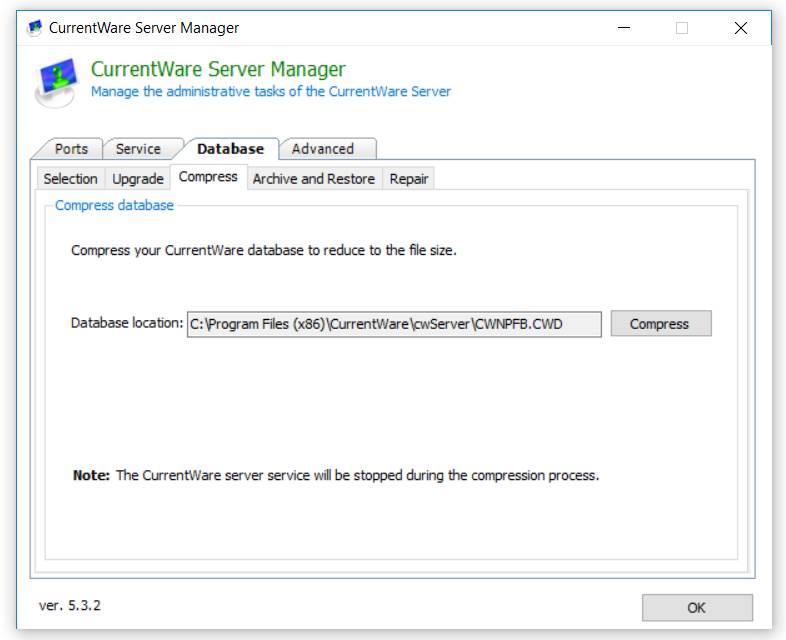This screenshot has width=786, height=640.
Task: Open the Ports tab
Action: (x=71, y=149)
